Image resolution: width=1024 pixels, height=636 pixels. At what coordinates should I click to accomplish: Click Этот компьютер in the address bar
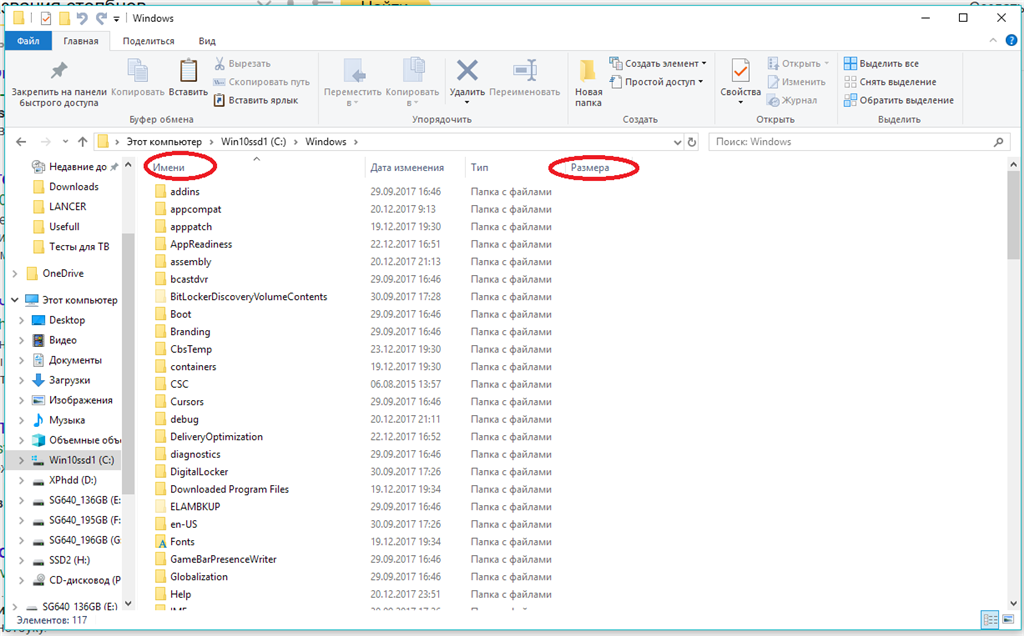[x=164, y=142]
